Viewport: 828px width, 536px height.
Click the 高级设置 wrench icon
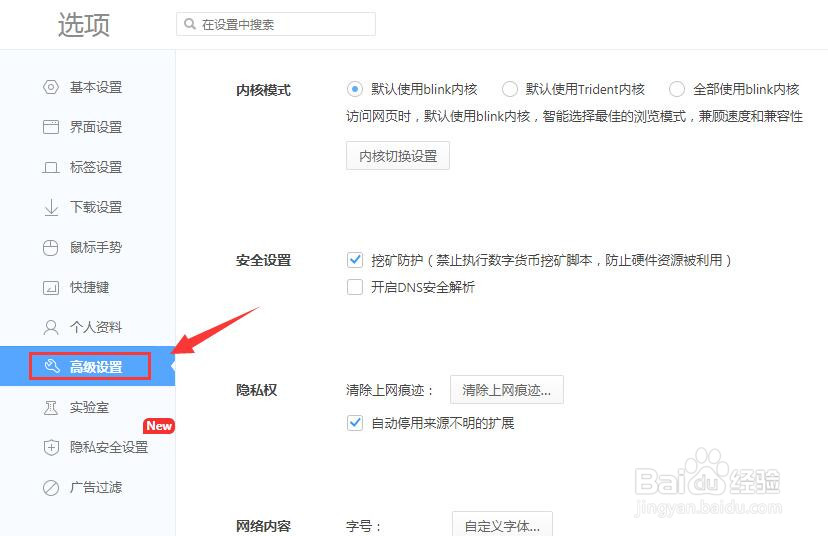click(x=52, y=366)
